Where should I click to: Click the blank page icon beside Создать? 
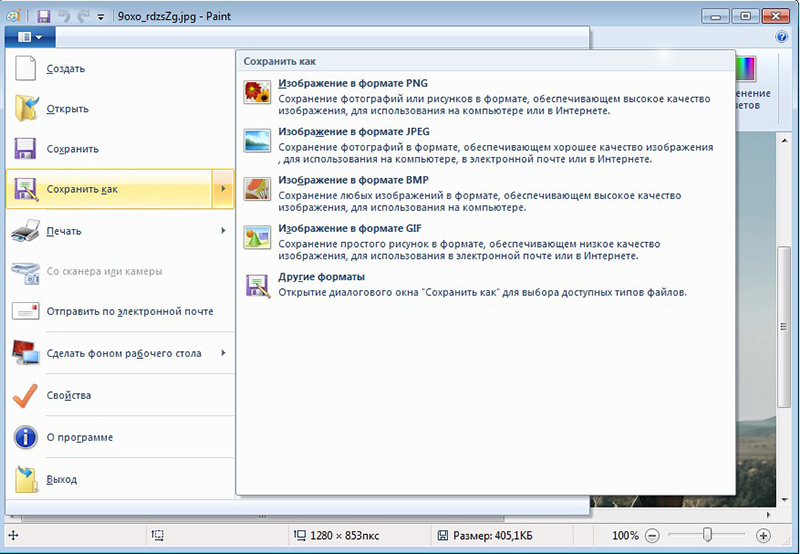click(25, 68)
